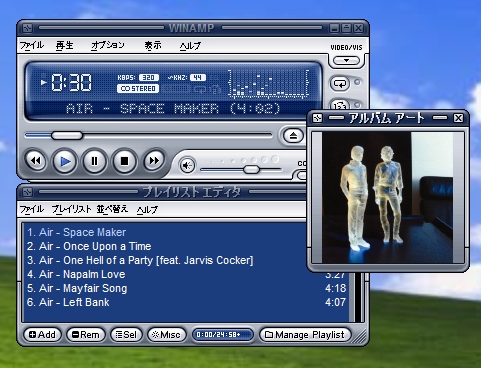The image size is (481, 368).
Task: Click the seek bar handle
Action: tap(67, 135)
